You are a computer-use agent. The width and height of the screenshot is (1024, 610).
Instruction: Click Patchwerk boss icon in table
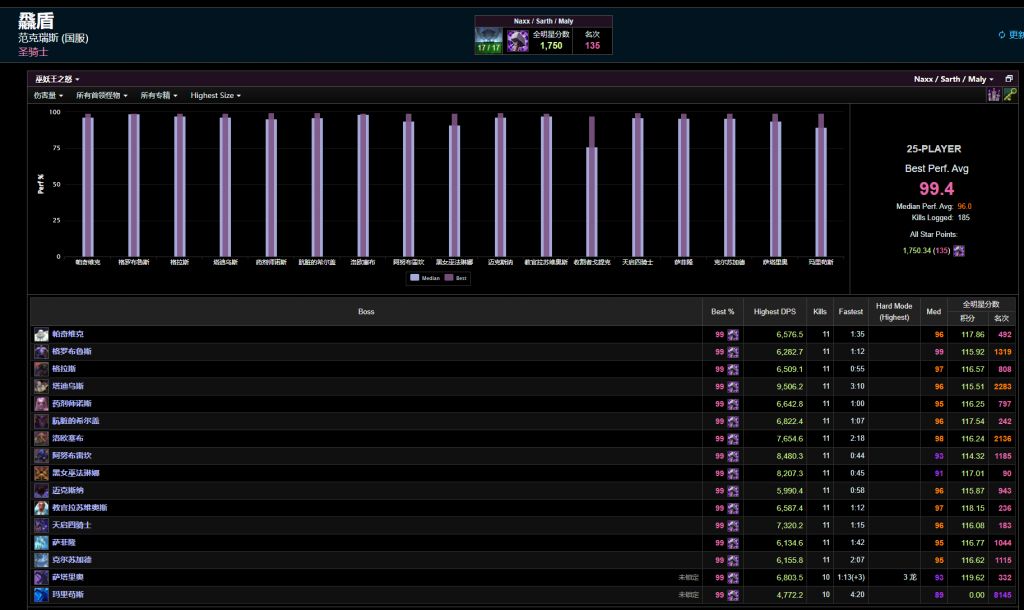coord(41,334)
